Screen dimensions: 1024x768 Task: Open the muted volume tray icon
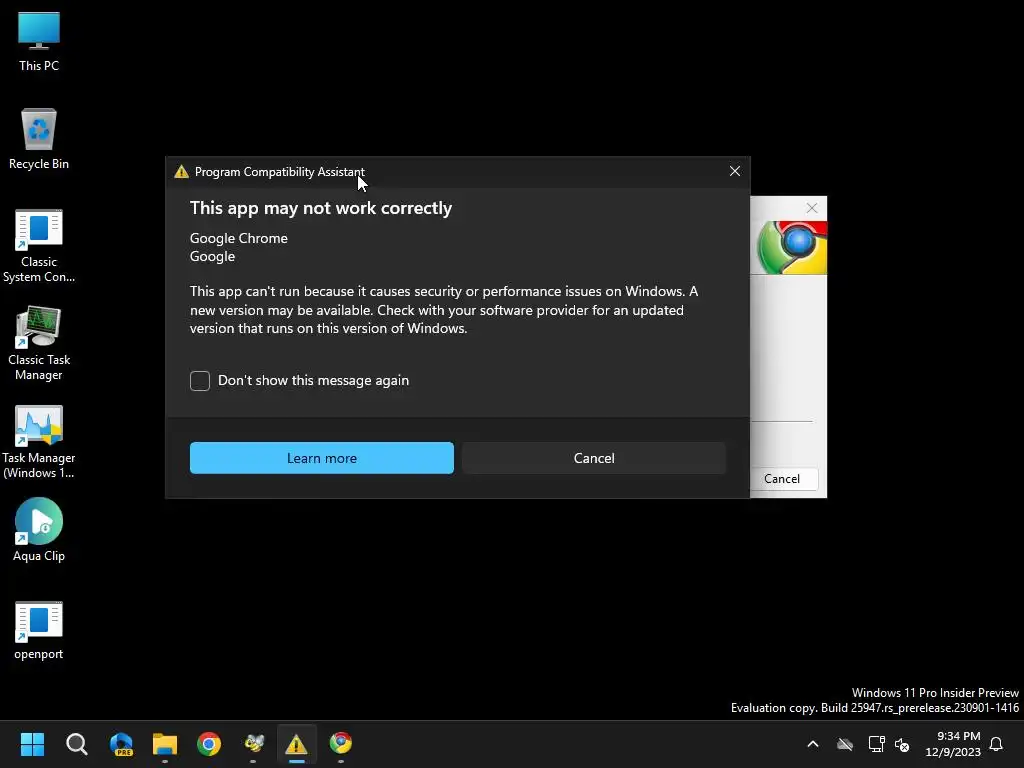tap(903, 744)
